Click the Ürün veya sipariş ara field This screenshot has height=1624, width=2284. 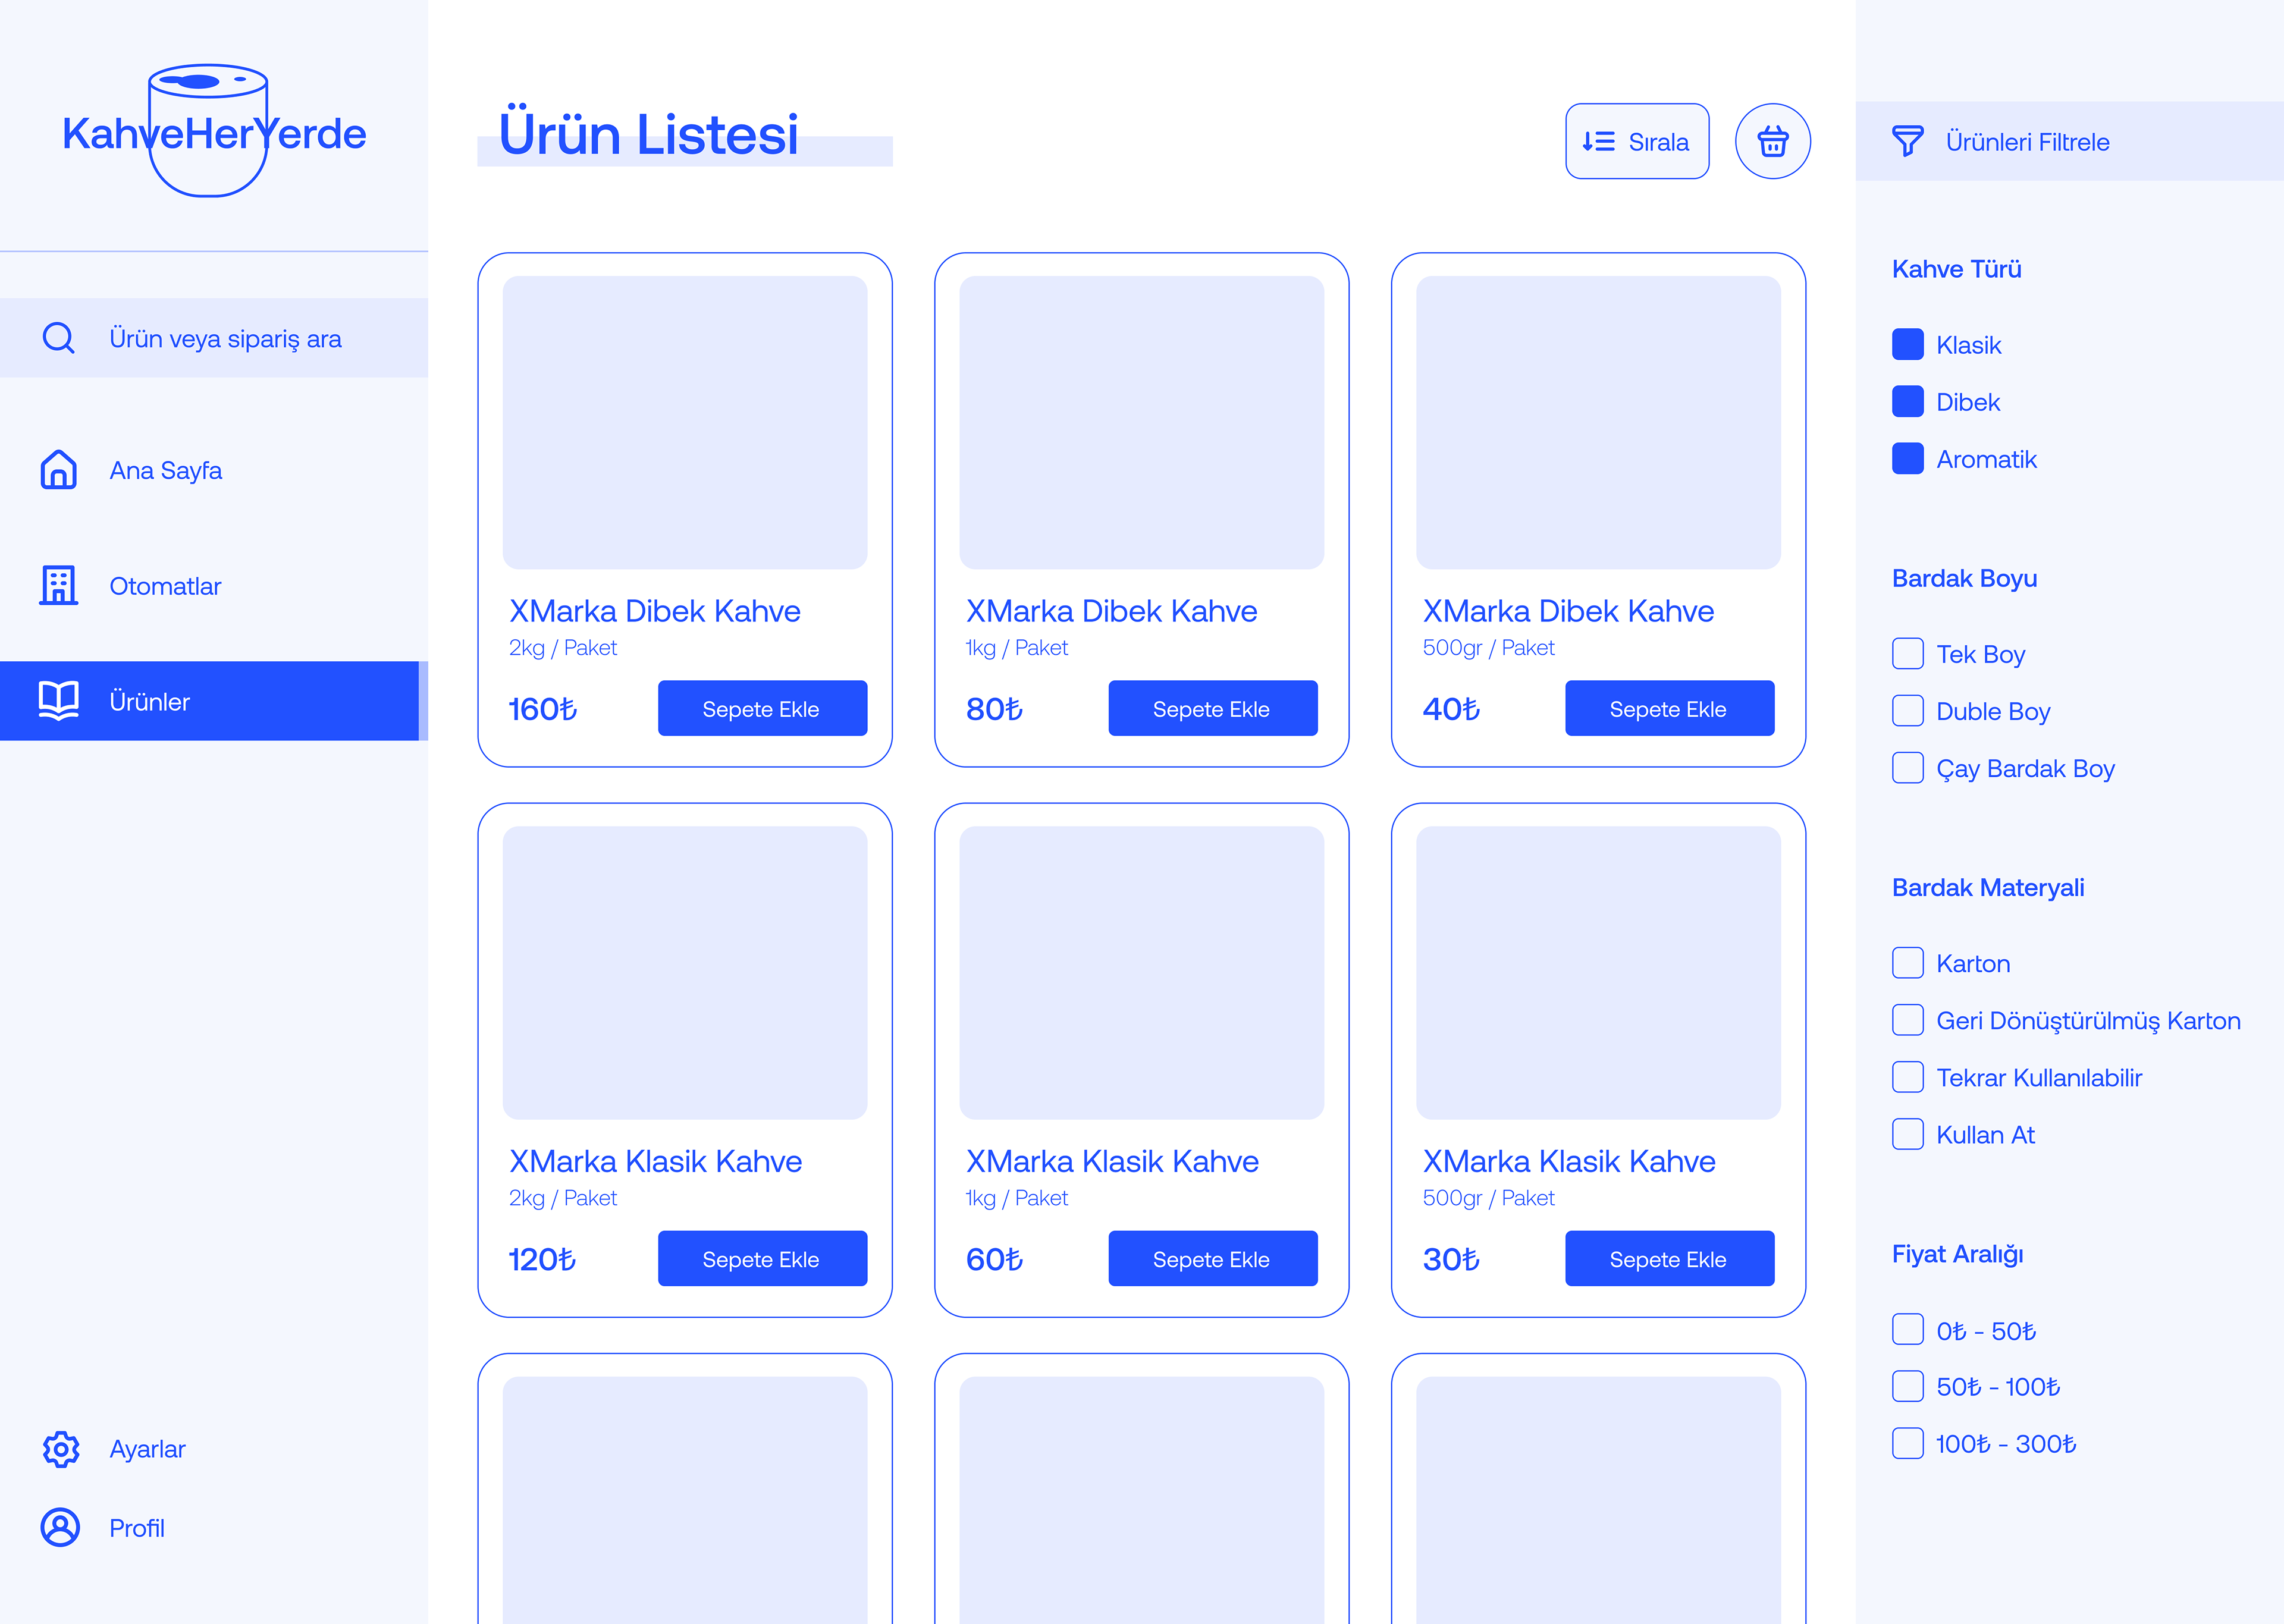[x=226, y=339]
